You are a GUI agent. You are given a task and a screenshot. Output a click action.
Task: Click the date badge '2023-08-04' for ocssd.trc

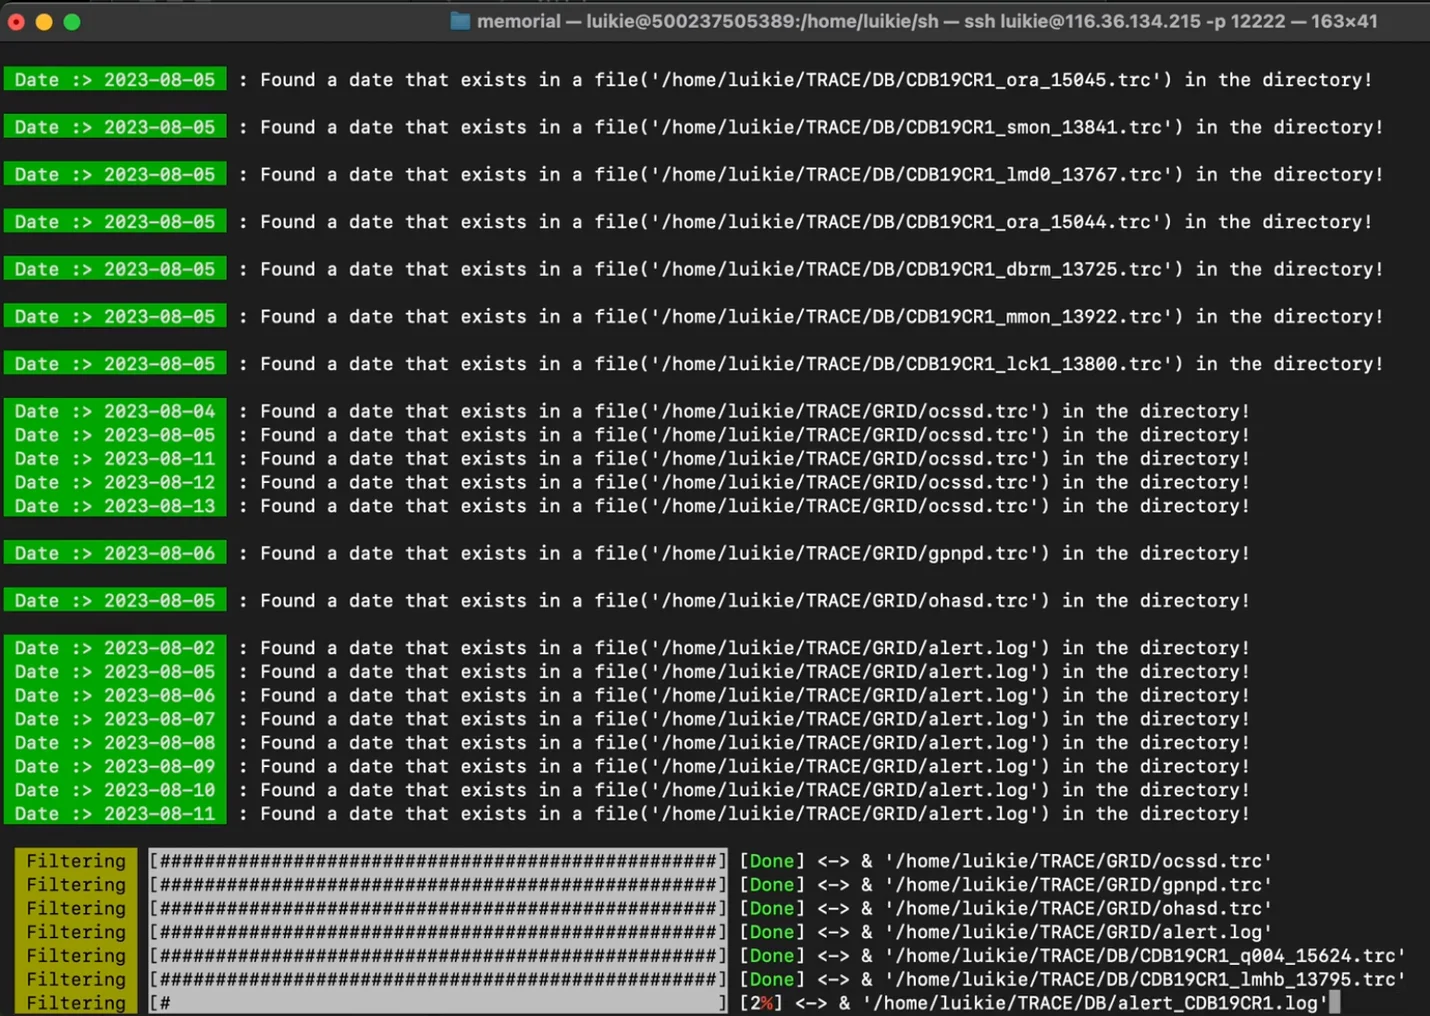pos(115,411)
